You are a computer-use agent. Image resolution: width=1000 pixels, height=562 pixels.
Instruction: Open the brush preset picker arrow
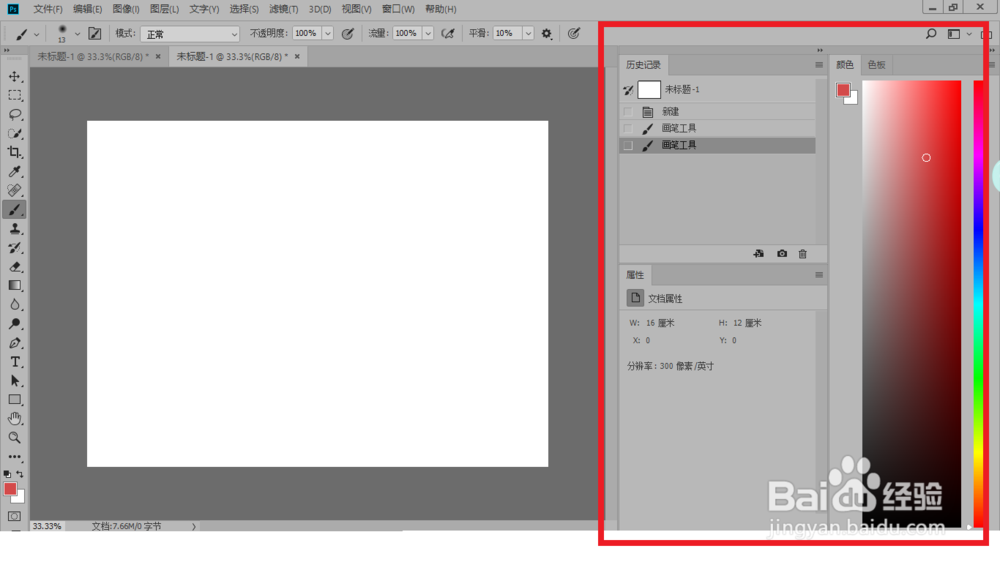point(77,34)
